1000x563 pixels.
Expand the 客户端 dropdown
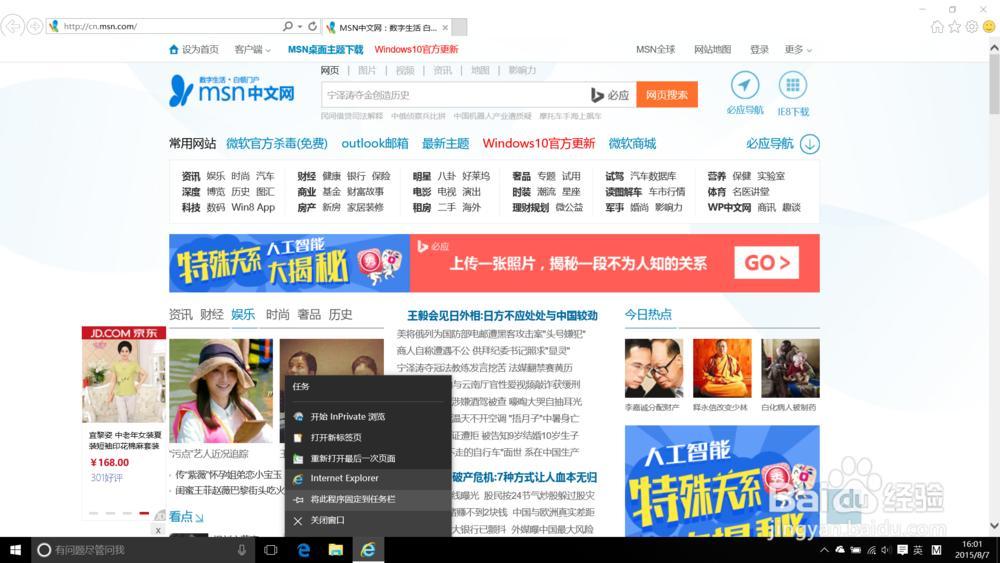coord(253,49)
